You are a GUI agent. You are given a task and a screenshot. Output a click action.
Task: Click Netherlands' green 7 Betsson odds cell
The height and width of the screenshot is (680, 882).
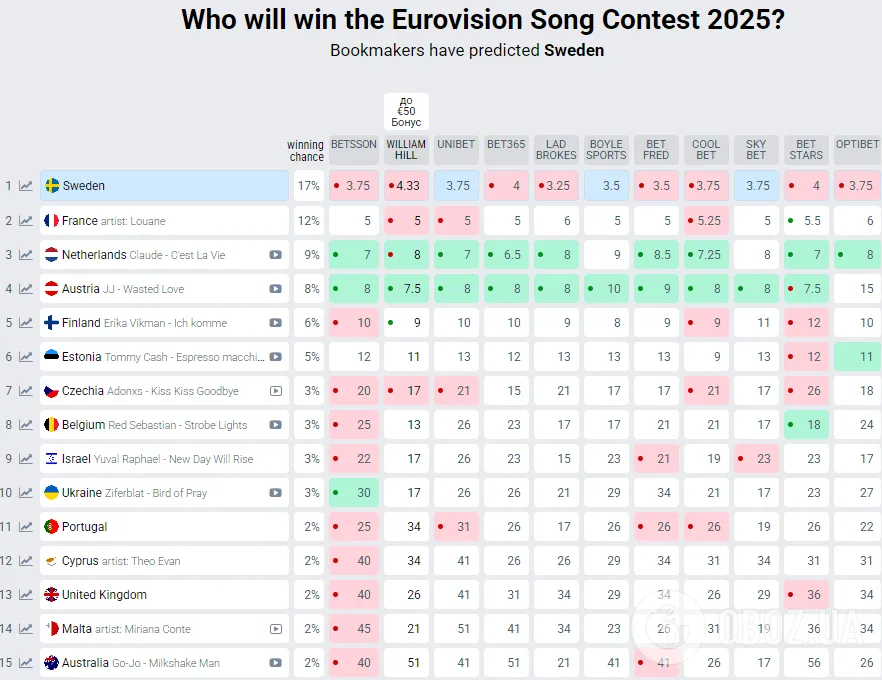pyautogui.click(x=354, y=255)
